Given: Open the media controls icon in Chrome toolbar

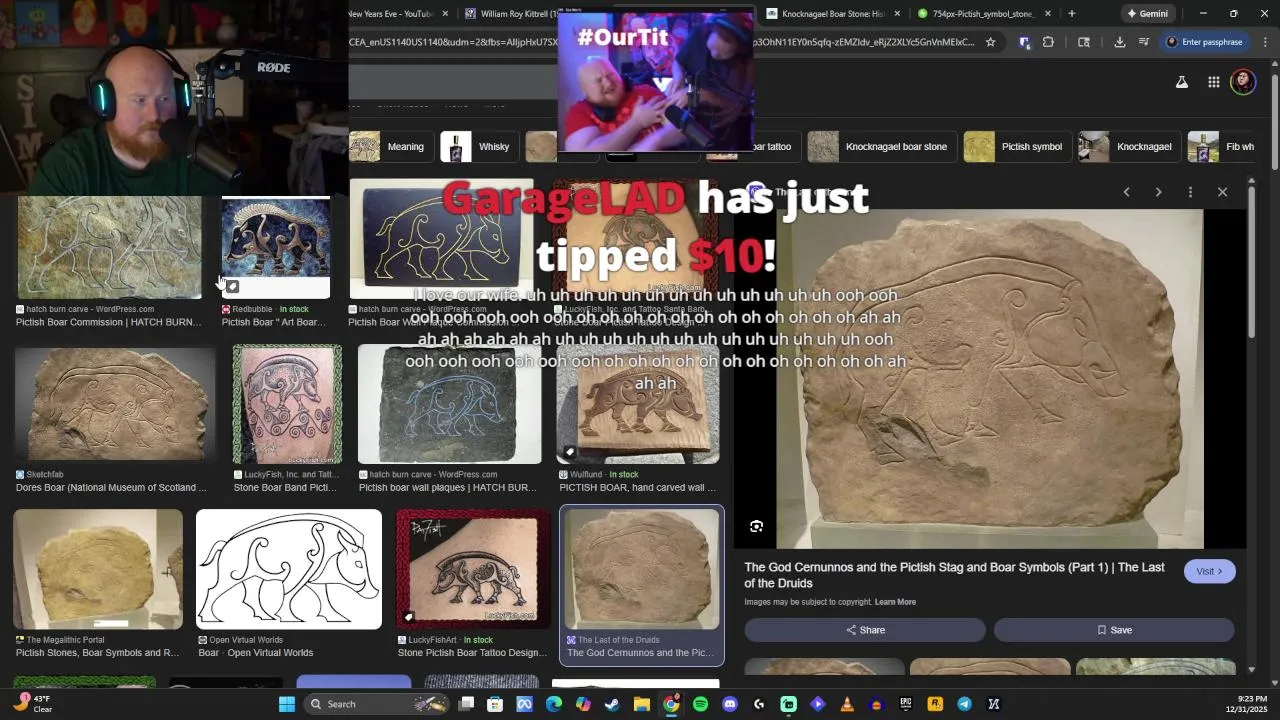Looking at the screenshot, I should click(1144, 42).
